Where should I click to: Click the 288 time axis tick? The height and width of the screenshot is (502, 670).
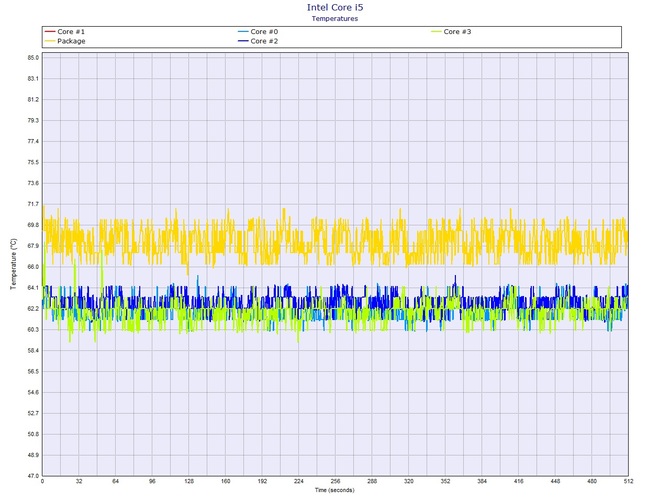coord(372,481)
